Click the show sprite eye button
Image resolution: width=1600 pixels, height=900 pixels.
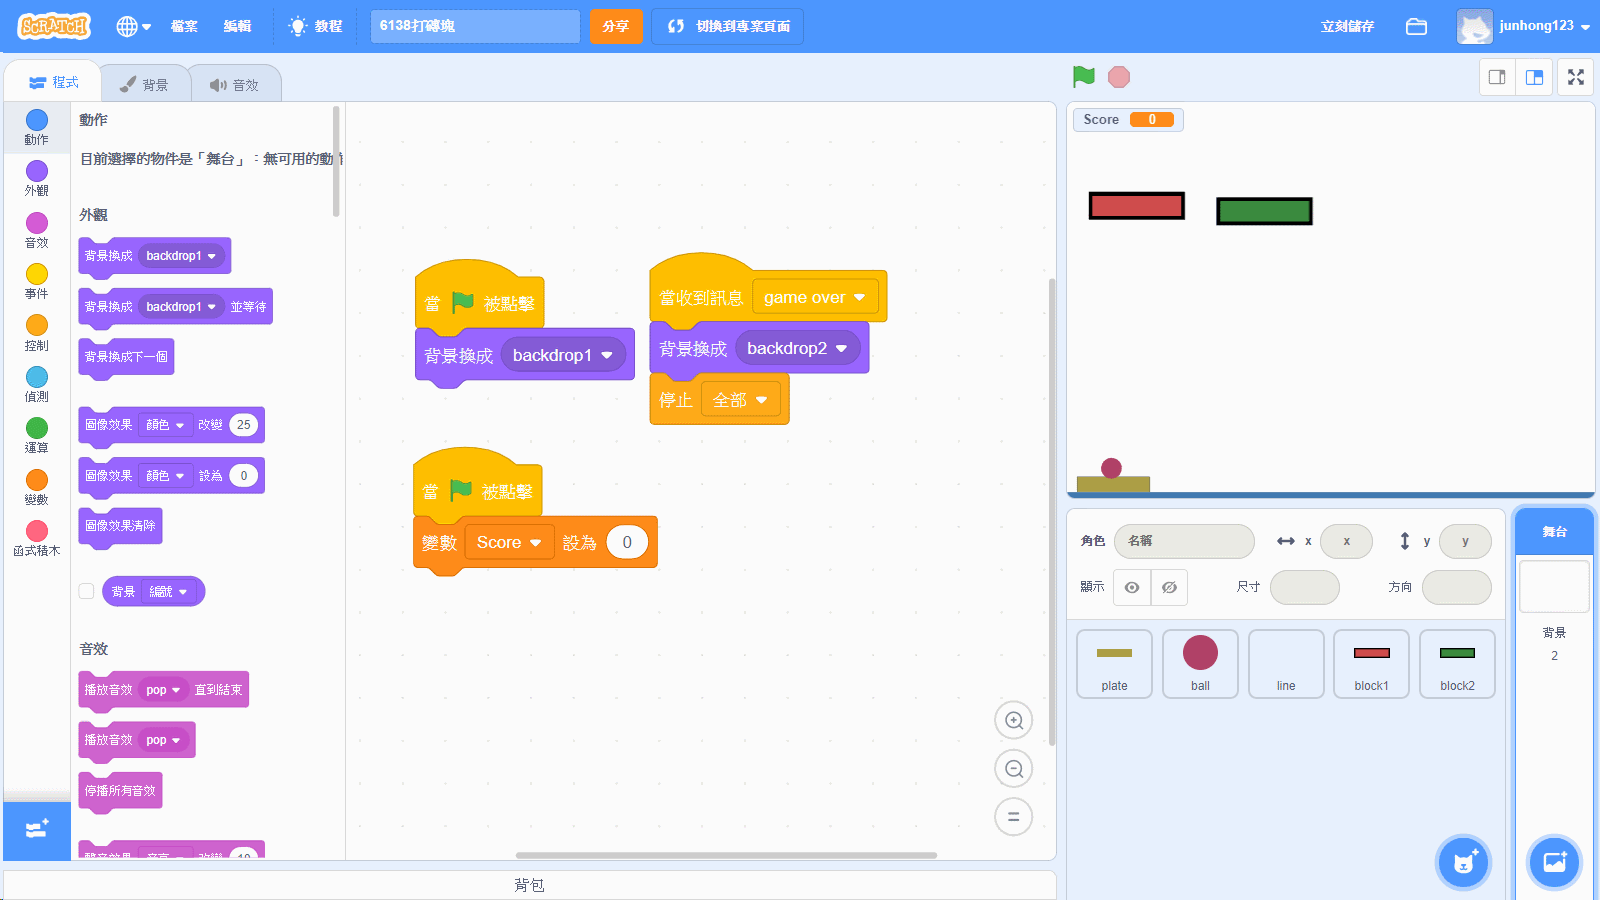pos(1132,587)
